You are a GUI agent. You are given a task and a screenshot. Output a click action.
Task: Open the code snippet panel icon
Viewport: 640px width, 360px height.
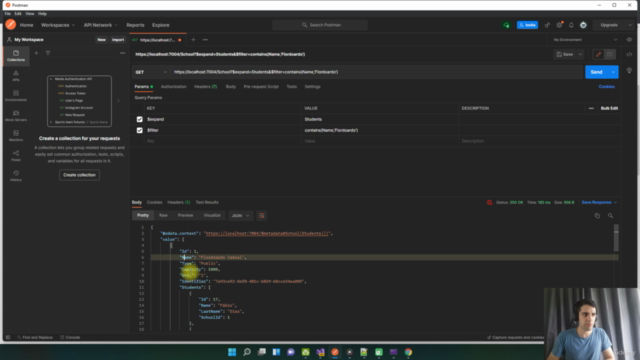click(629, 54)
